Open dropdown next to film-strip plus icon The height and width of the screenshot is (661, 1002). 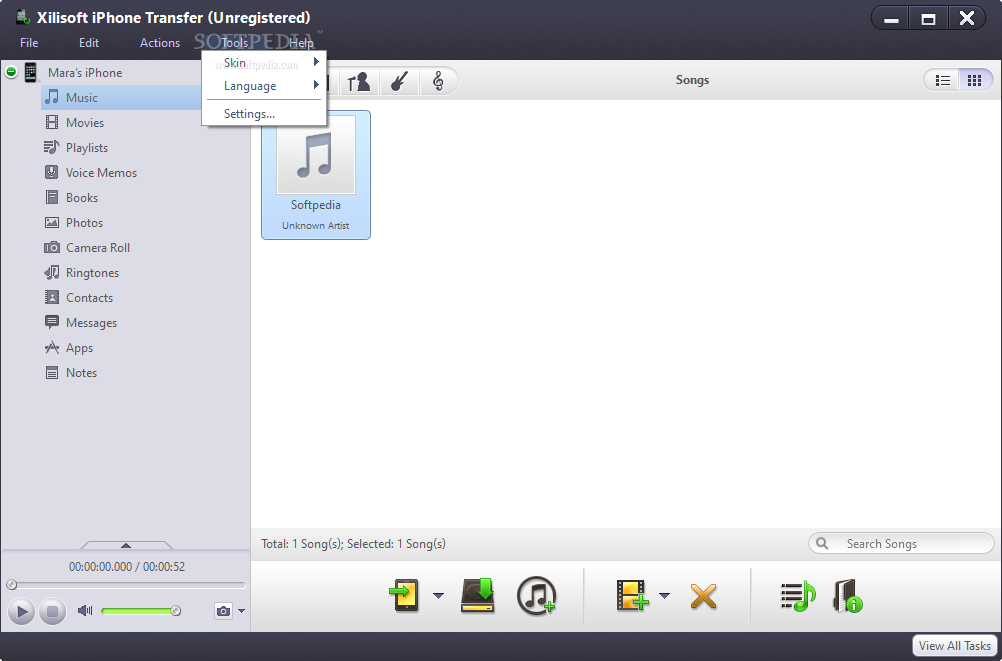click(665, 595)
